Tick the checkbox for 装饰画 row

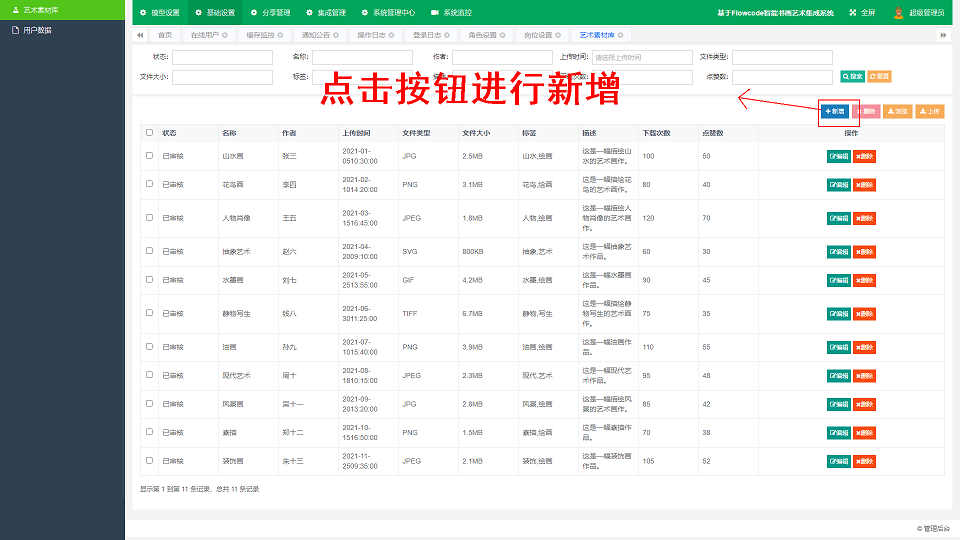coord(150,461)
